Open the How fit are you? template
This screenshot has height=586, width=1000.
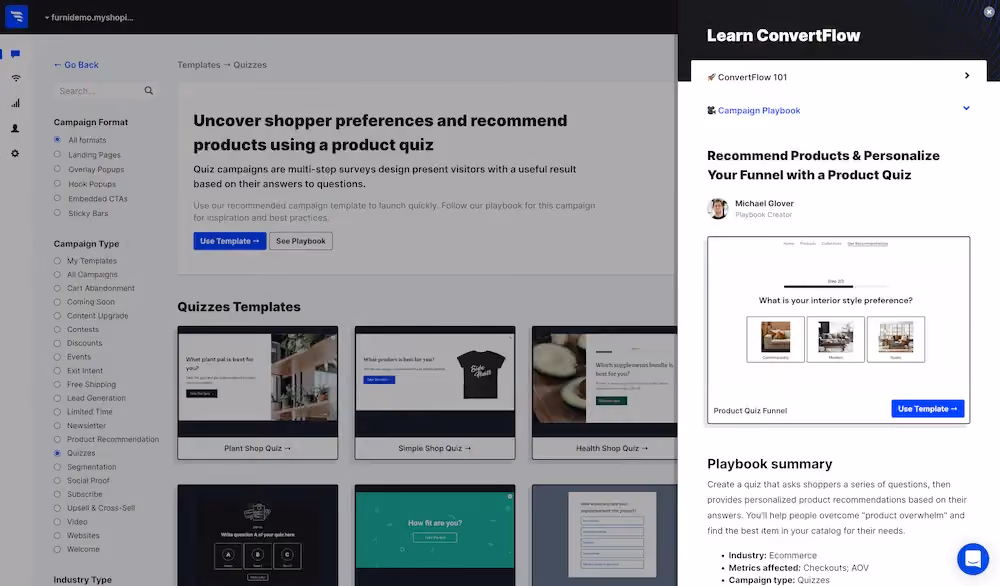click(x=435, y=535)
